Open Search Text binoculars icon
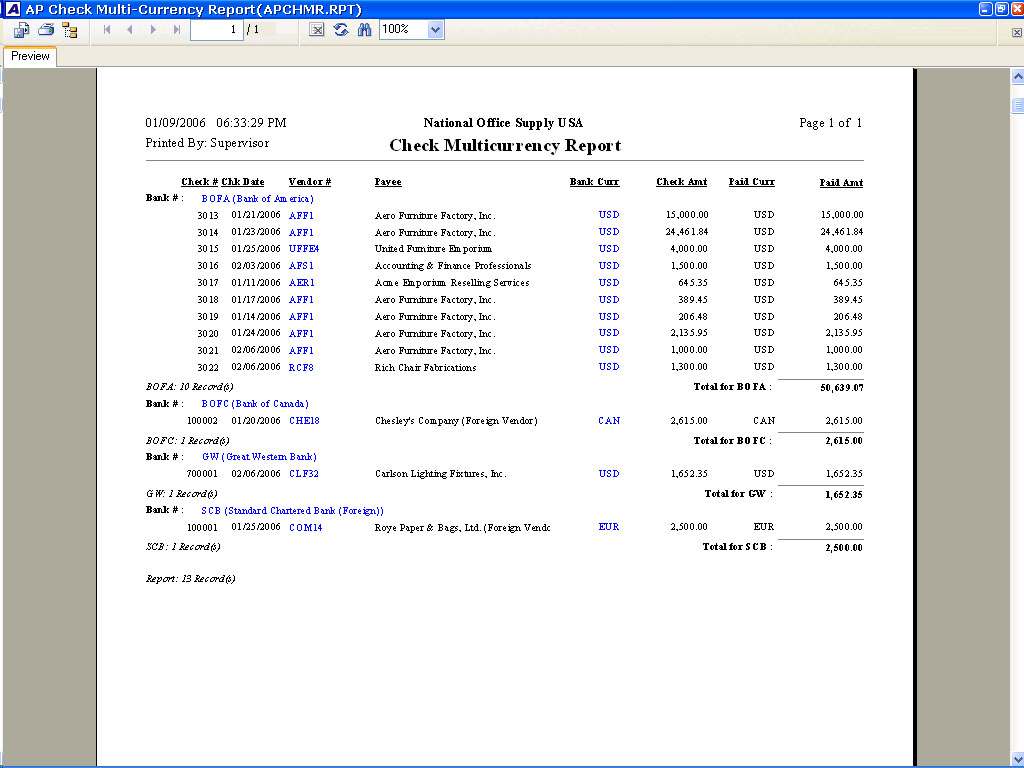 364,30
